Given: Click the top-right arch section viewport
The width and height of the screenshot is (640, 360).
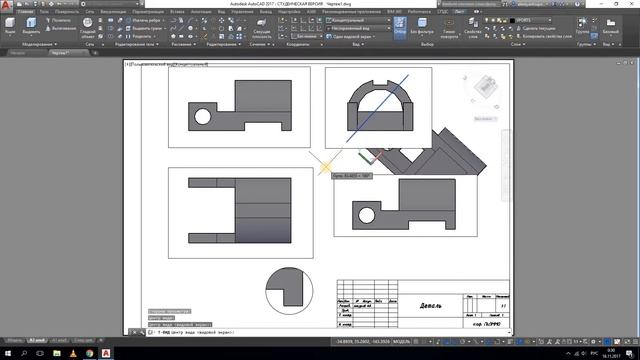Looking at the screenshot, I should pyautogui.click(x=378, y=108).
